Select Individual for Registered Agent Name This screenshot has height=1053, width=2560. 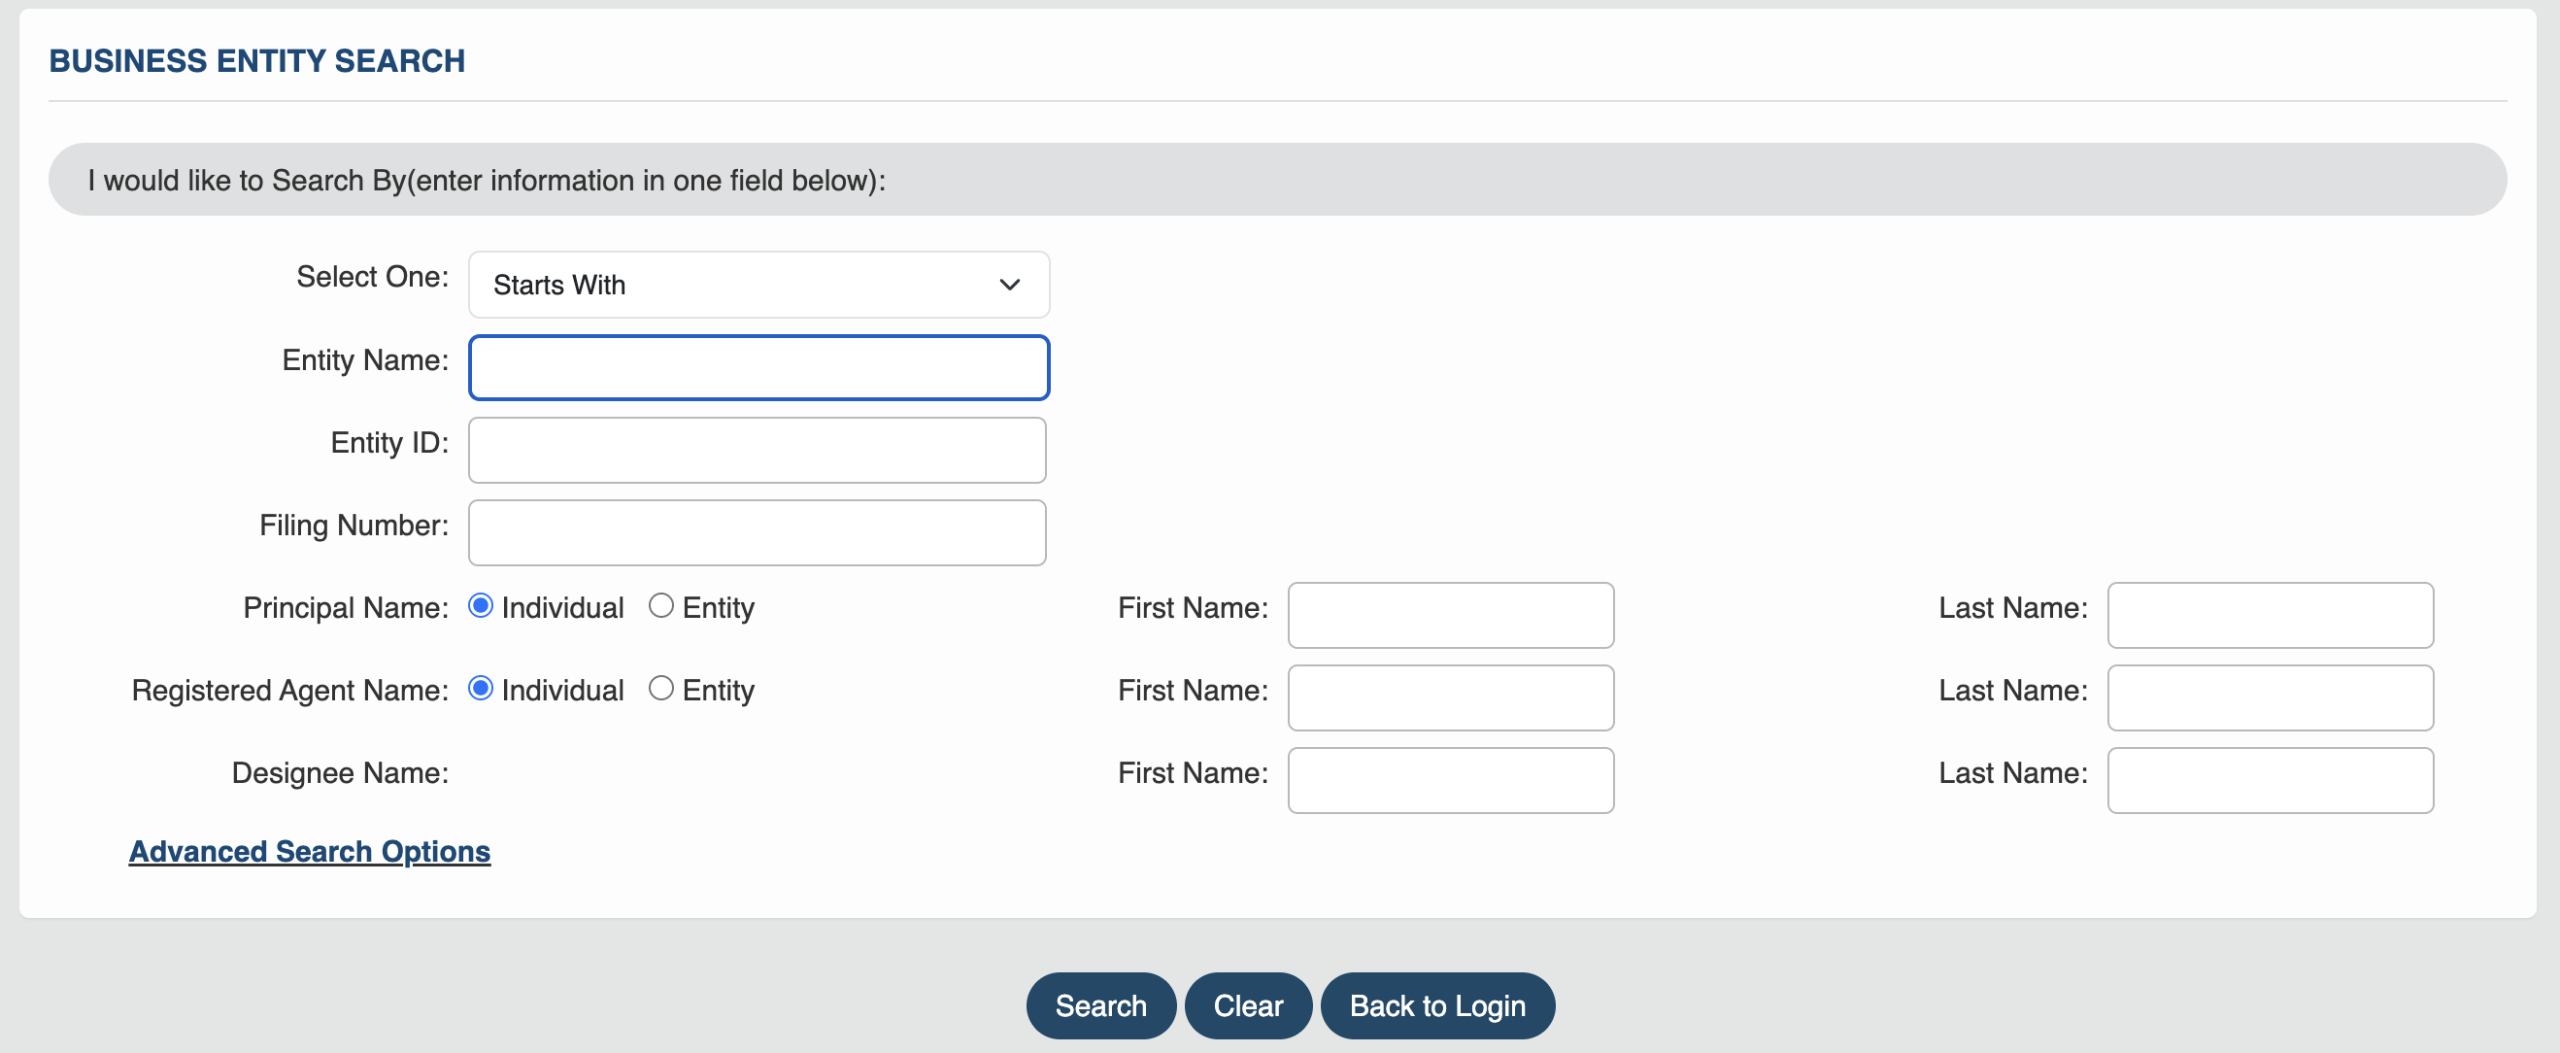pos(481,689)
